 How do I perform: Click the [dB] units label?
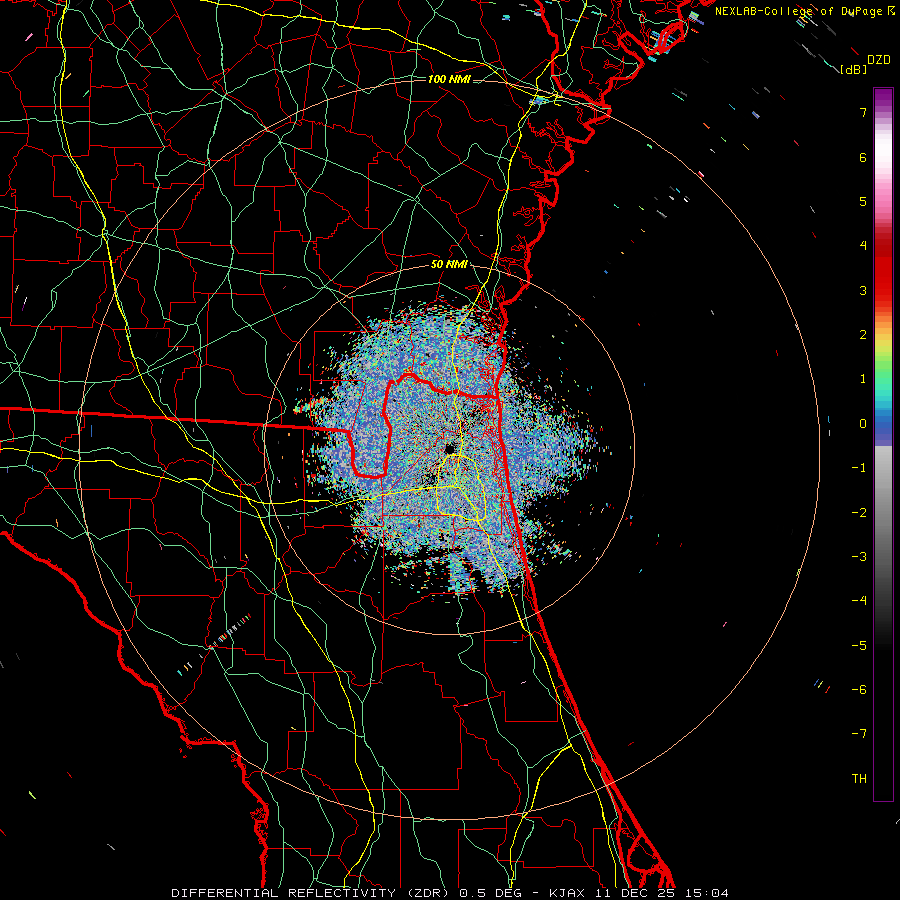854,69
